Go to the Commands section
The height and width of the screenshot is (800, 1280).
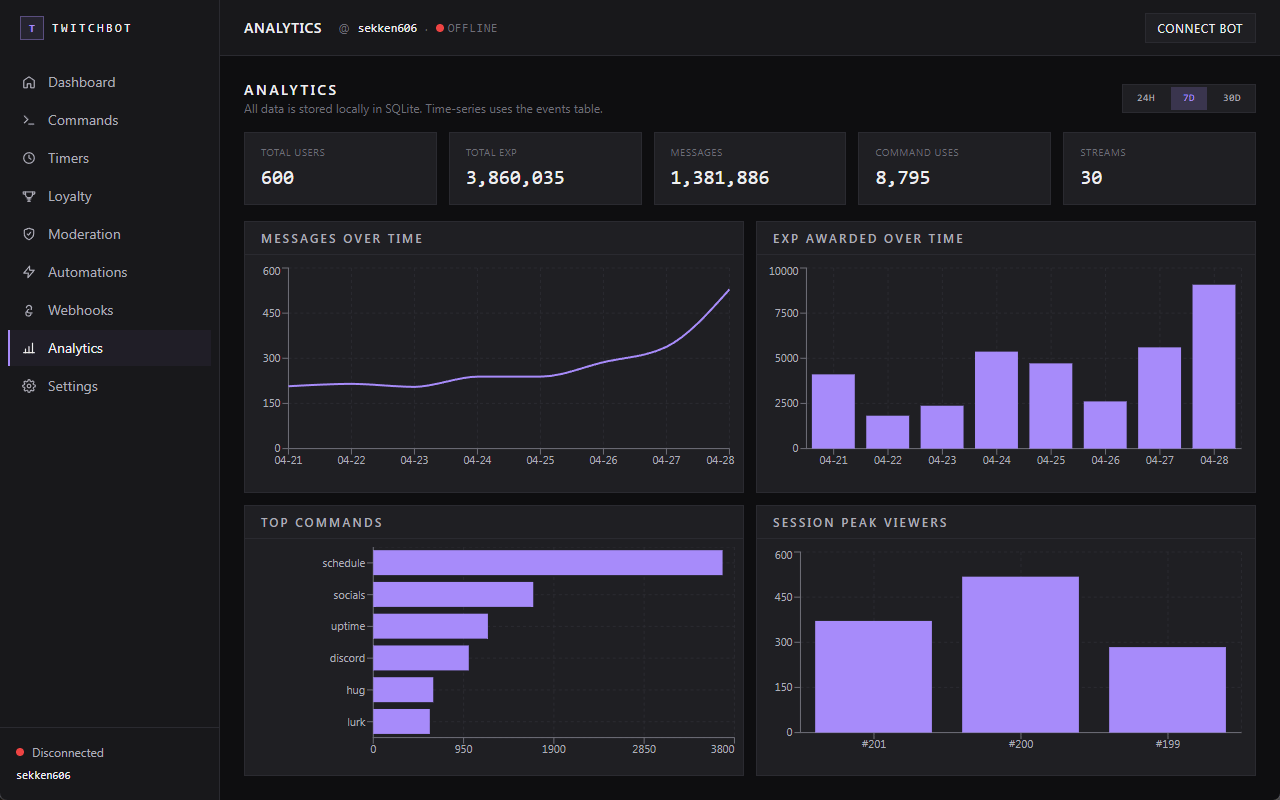click(110, 120)
